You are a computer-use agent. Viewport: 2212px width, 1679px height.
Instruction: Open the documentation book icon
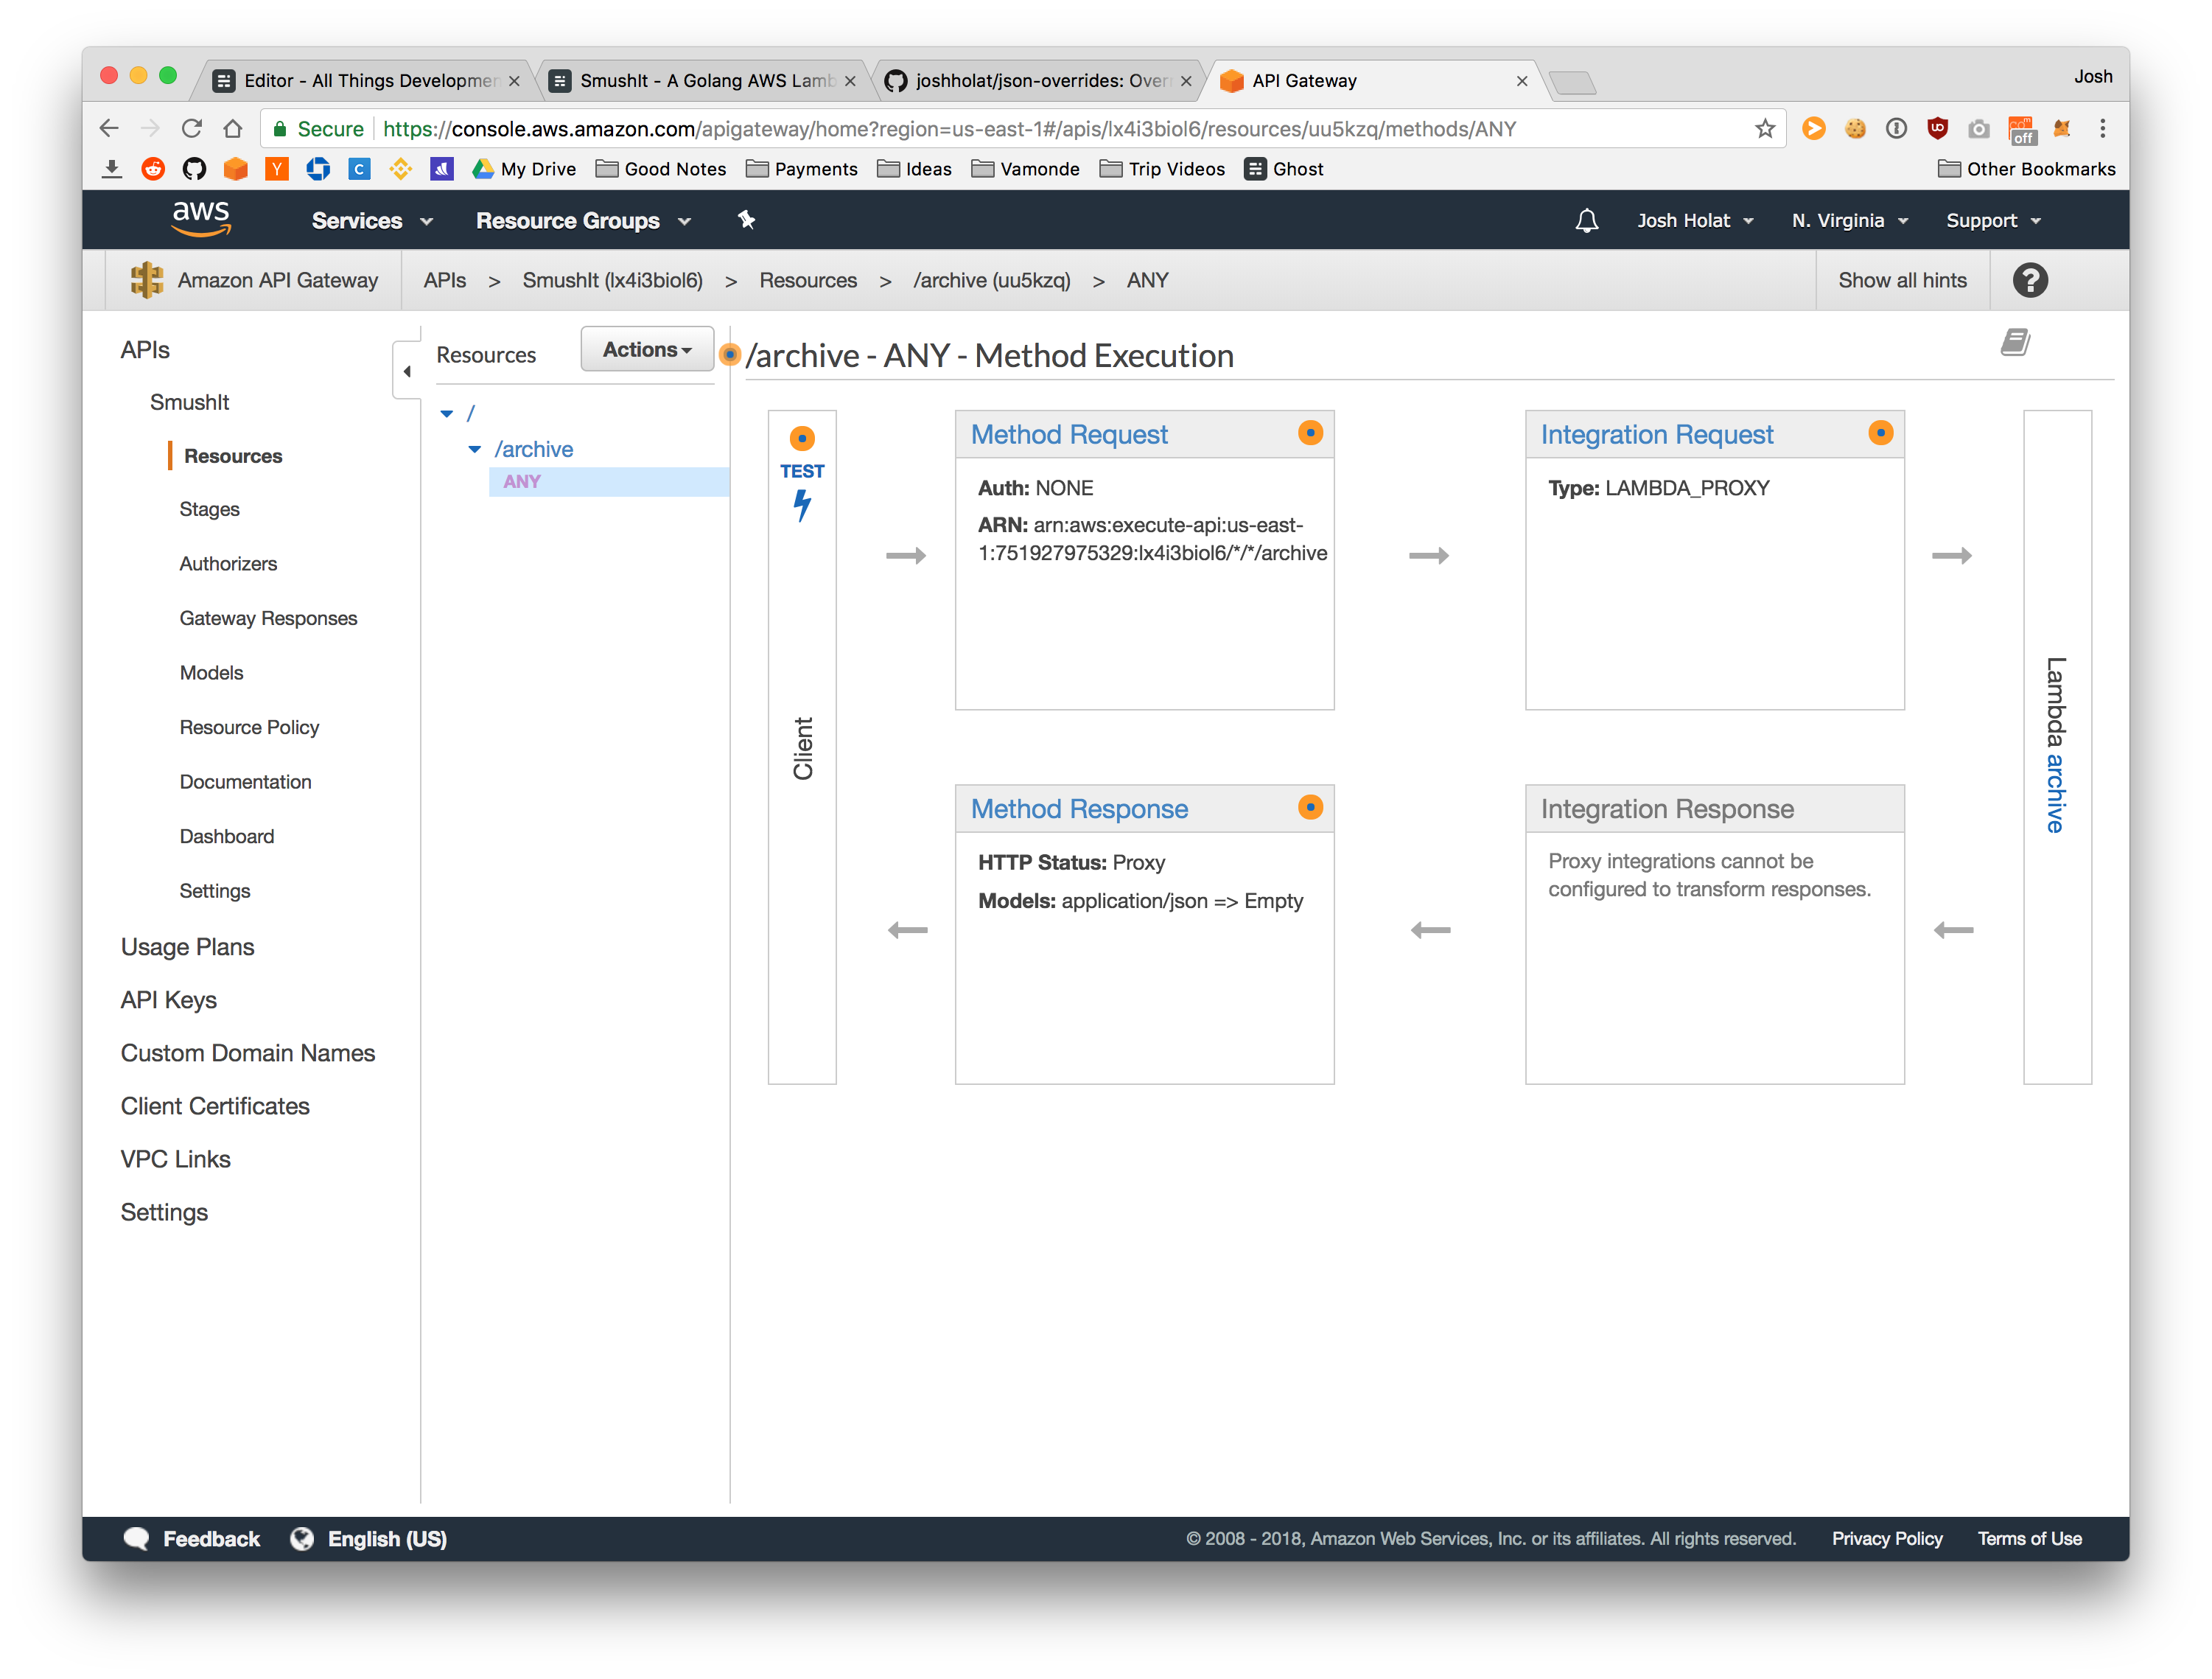pyautogui.click(x=2015, y=343)
